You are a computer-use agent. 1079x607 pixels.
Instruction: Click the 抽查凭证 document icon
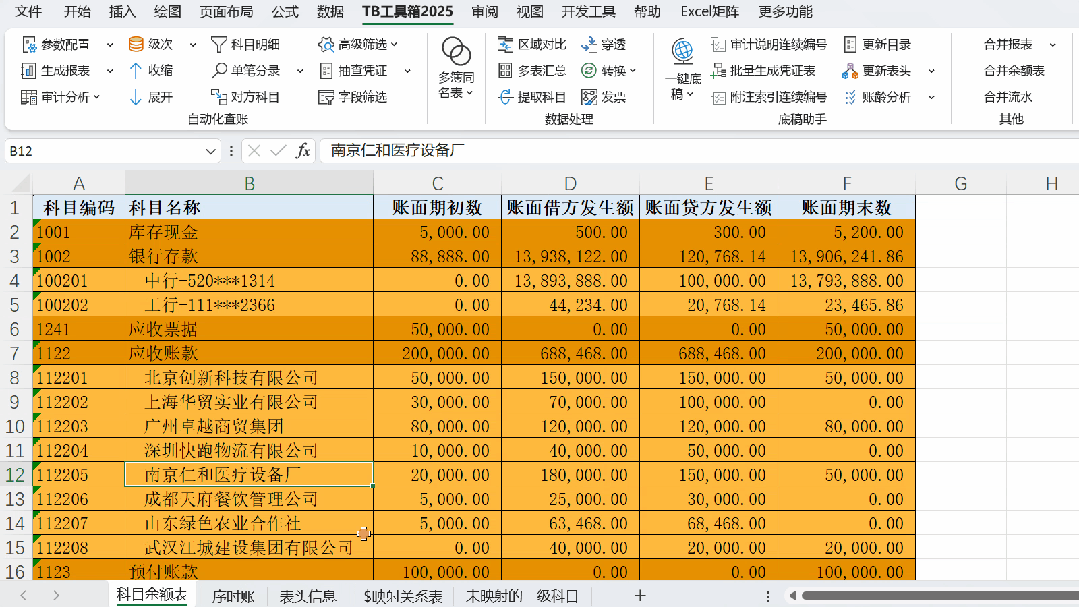[x=326, y=71]
